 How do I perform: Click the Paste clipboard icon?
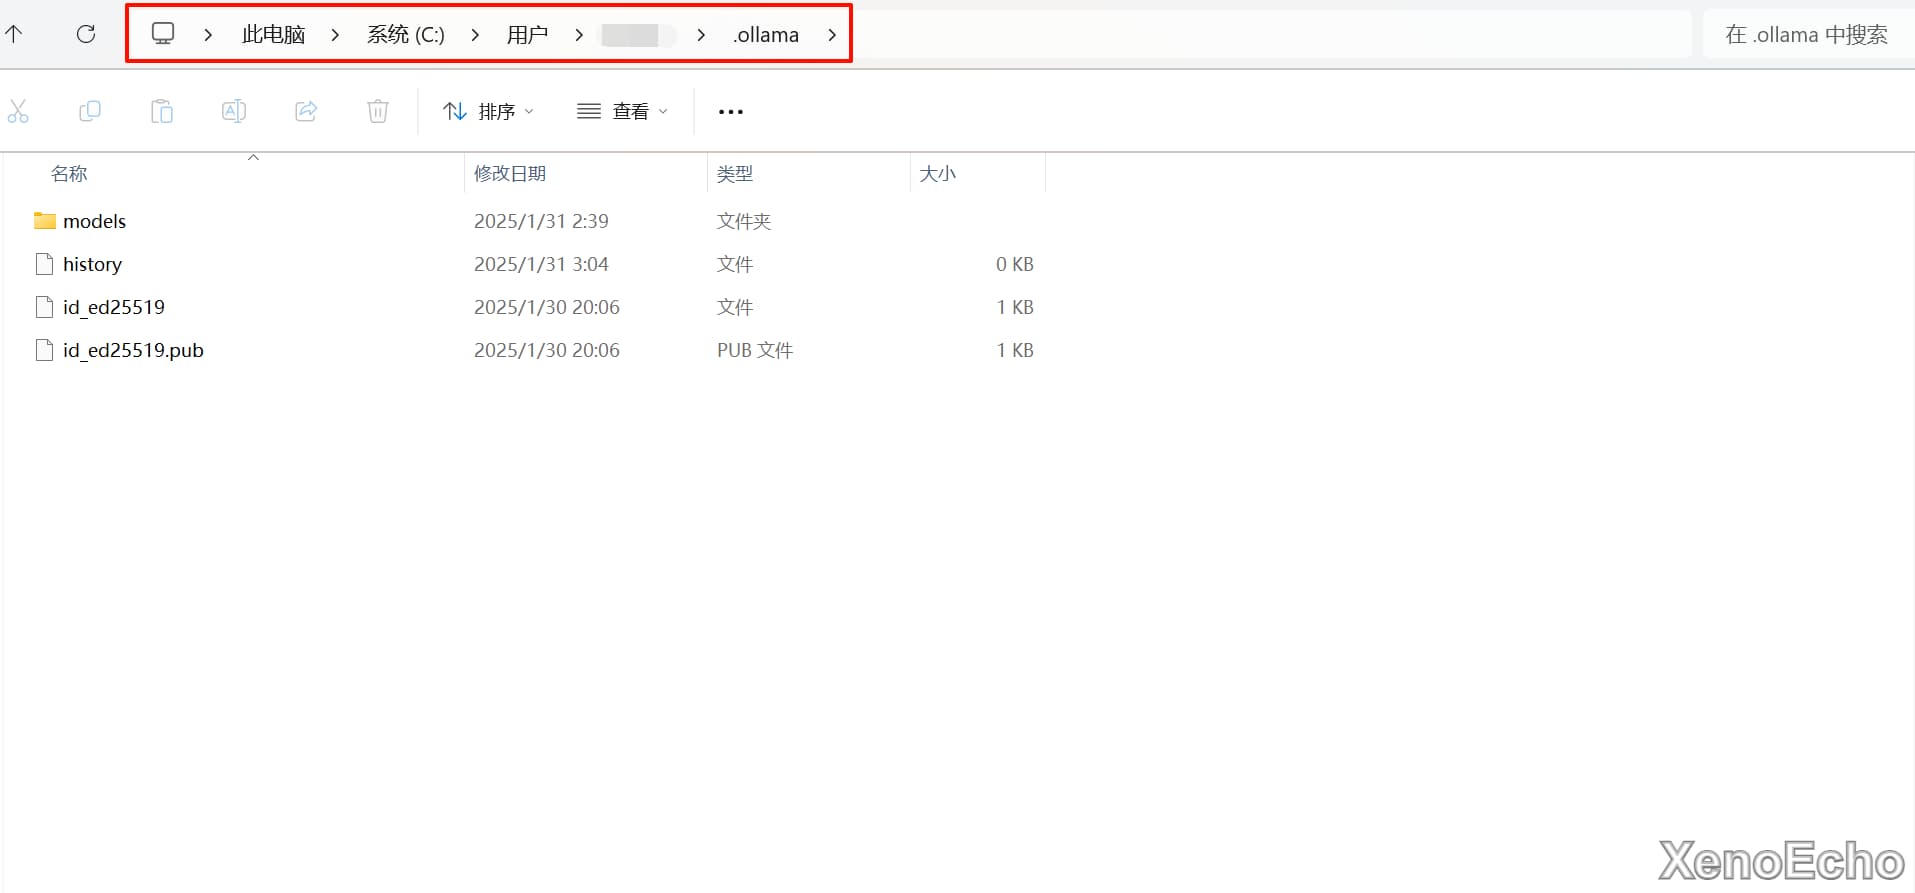point(162,111)
